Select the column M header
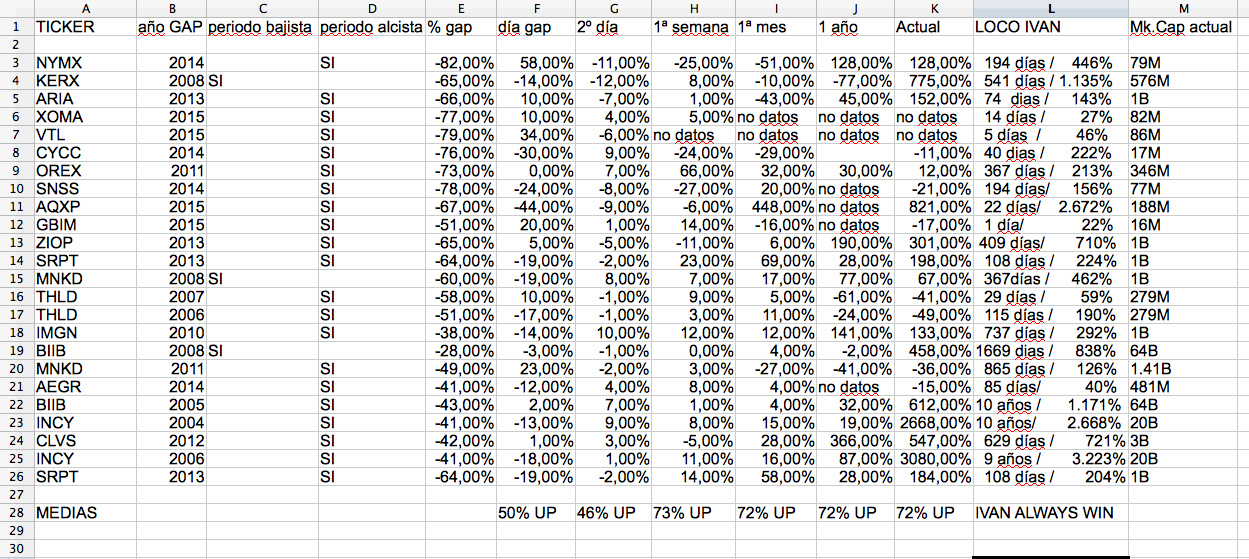The height and width of the screenshot is (559, 1249). point(1188,8)
